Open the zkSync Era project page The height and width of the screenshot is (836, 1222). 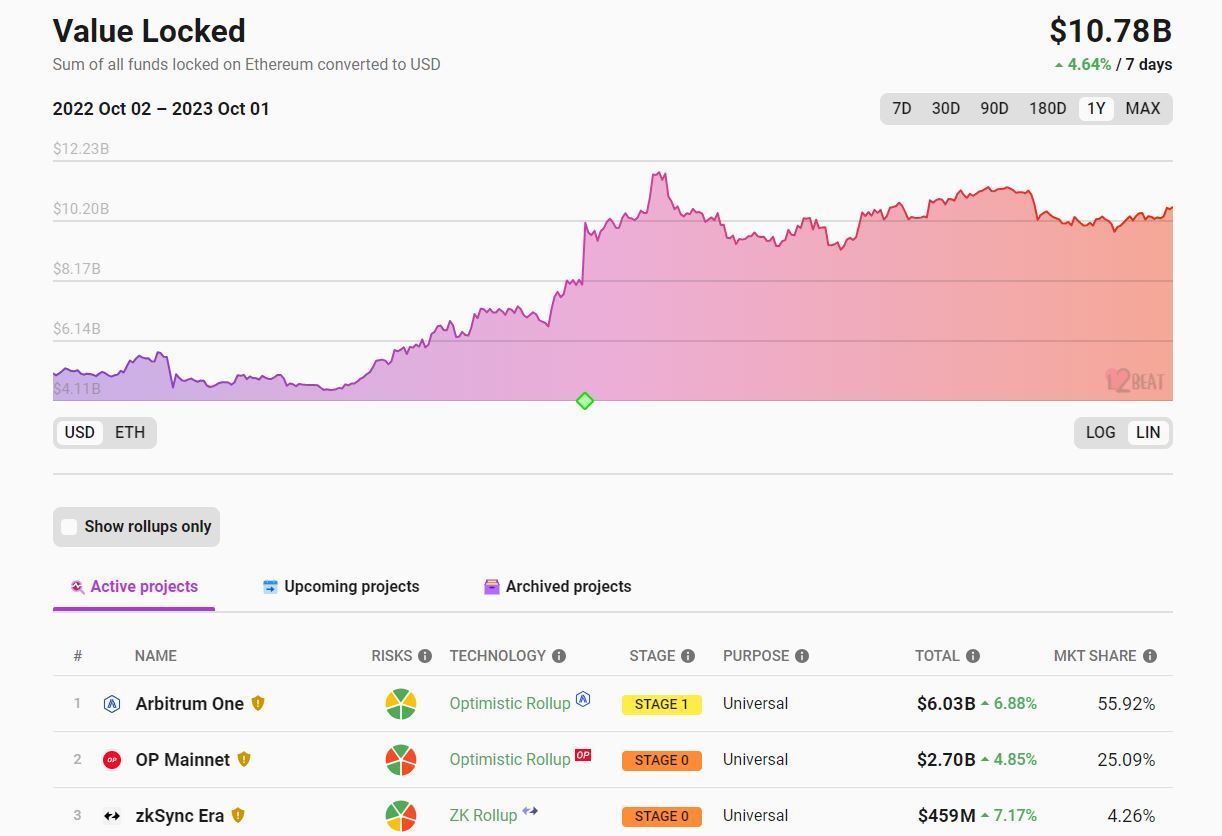click(x=180, y=816)
